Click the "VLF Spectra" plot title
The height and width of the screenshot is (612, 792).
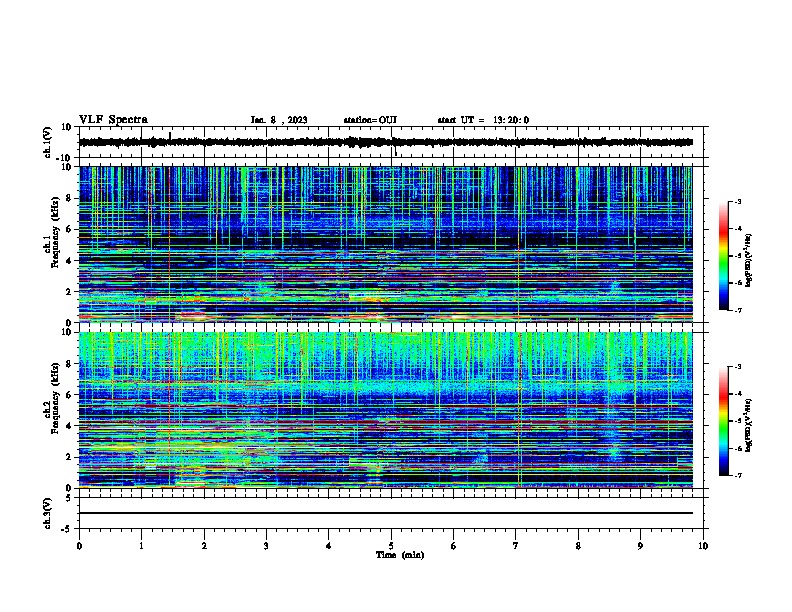pyautogui.click(x=113, y=120)
